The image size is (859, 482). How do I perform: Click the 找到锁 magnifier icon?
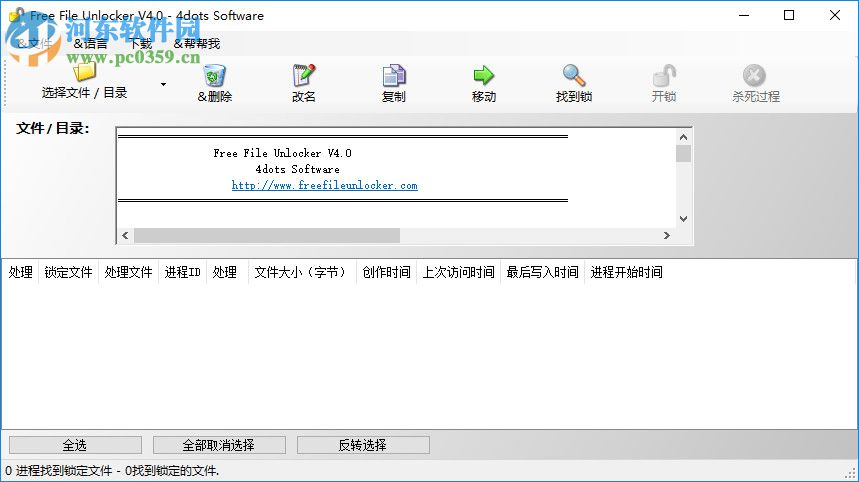(x=574, y=75)
